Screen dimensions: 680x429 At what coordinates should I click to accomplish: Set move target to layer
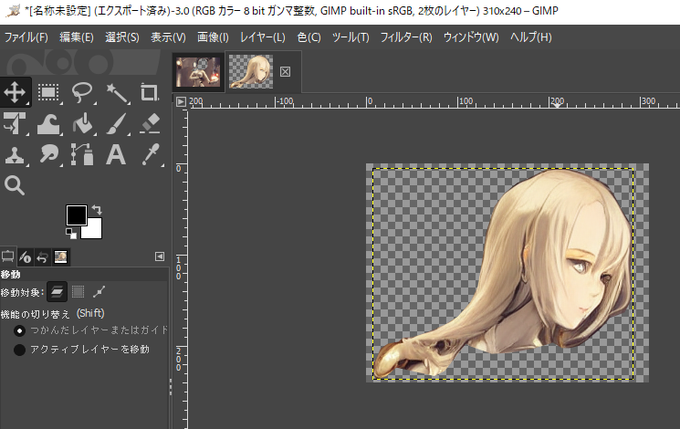pyautogui.click(x=57, y=292)
